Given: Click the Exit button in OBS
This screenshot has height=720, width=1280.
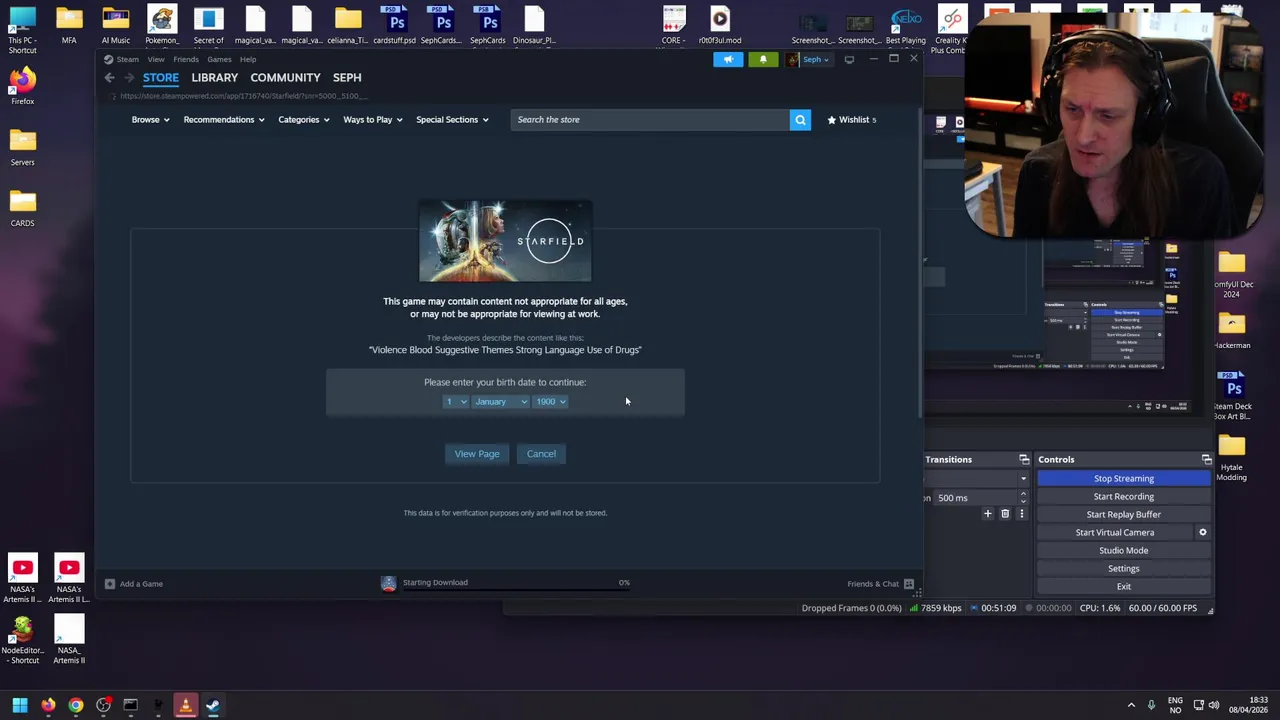Looking at the screenshot, I should click(1124, 587).
